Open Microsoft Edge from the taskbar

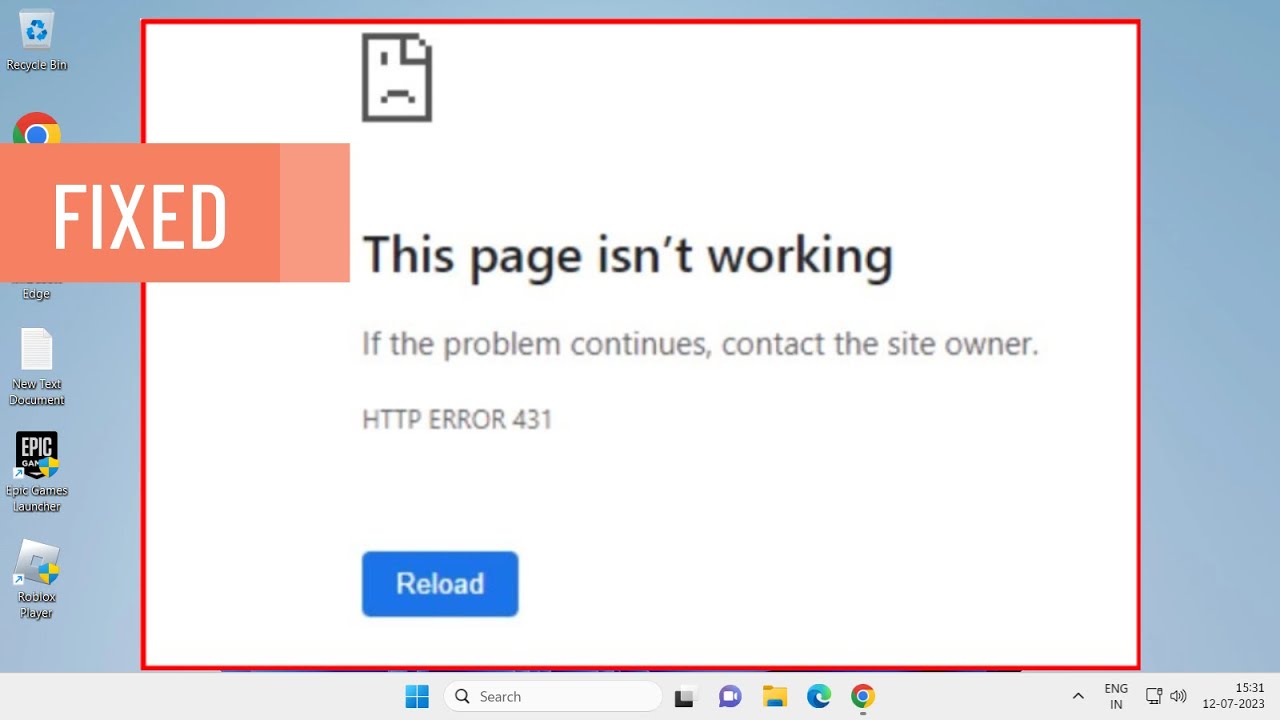[x=819, y=697]
